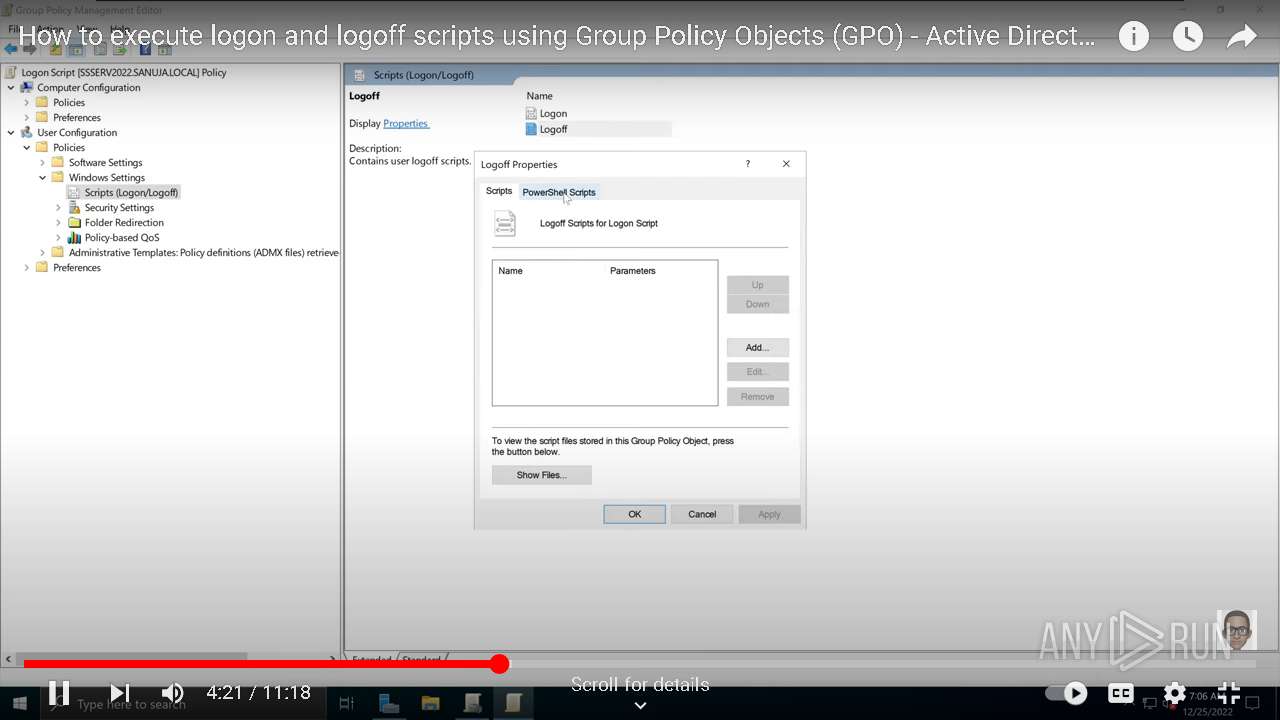Select Security Settings in the tree
Image resolution: width=1280 pixels, height=720 pixels.
119,207
